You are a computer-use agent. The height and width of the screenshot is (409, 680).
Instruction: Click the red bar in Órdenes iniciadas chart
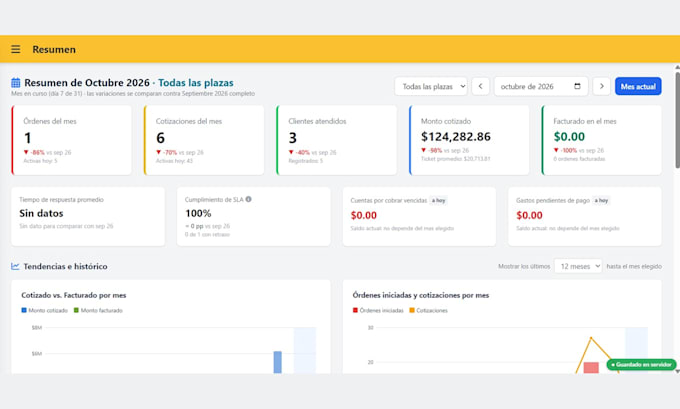[591, 368]
